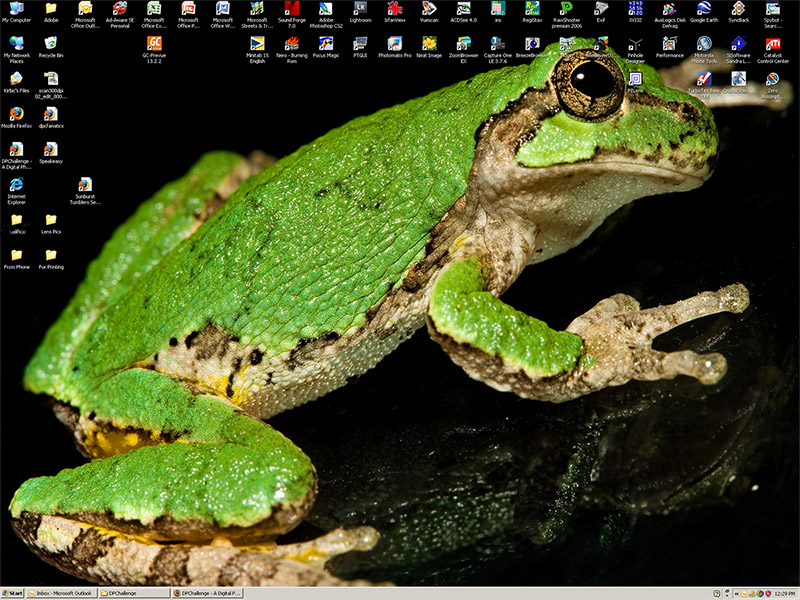Viewport: 800px width, 600px height.
Task: Launch the Google Earth shortcut
Action: point(704,12)
